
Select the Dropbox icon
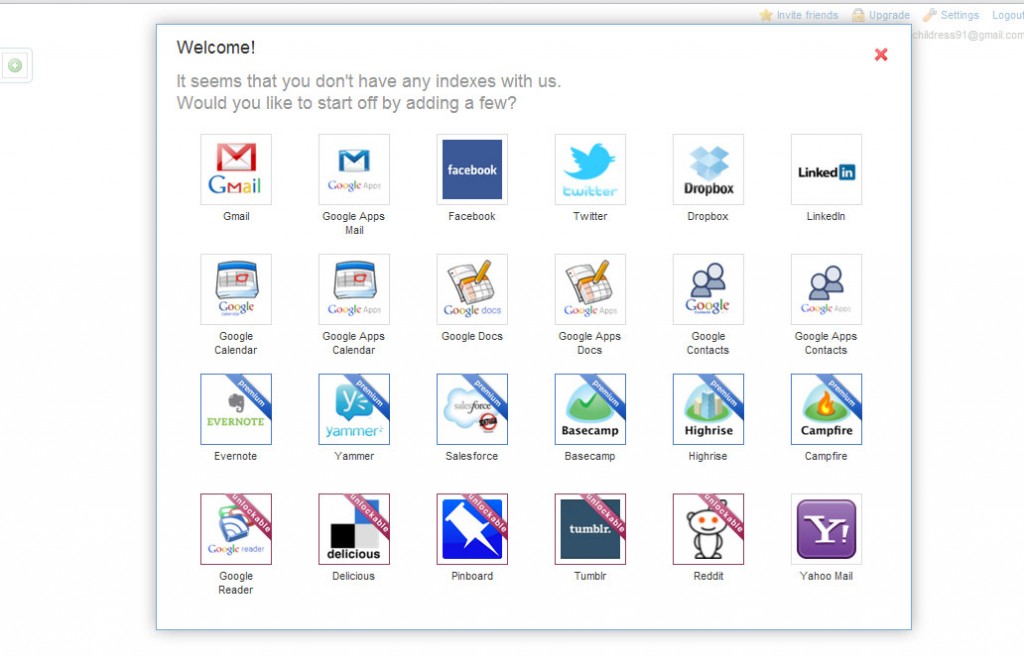709,169
